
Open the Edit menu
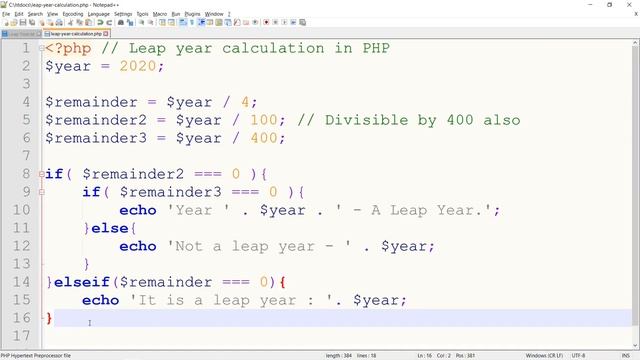(x=19, y=14)
